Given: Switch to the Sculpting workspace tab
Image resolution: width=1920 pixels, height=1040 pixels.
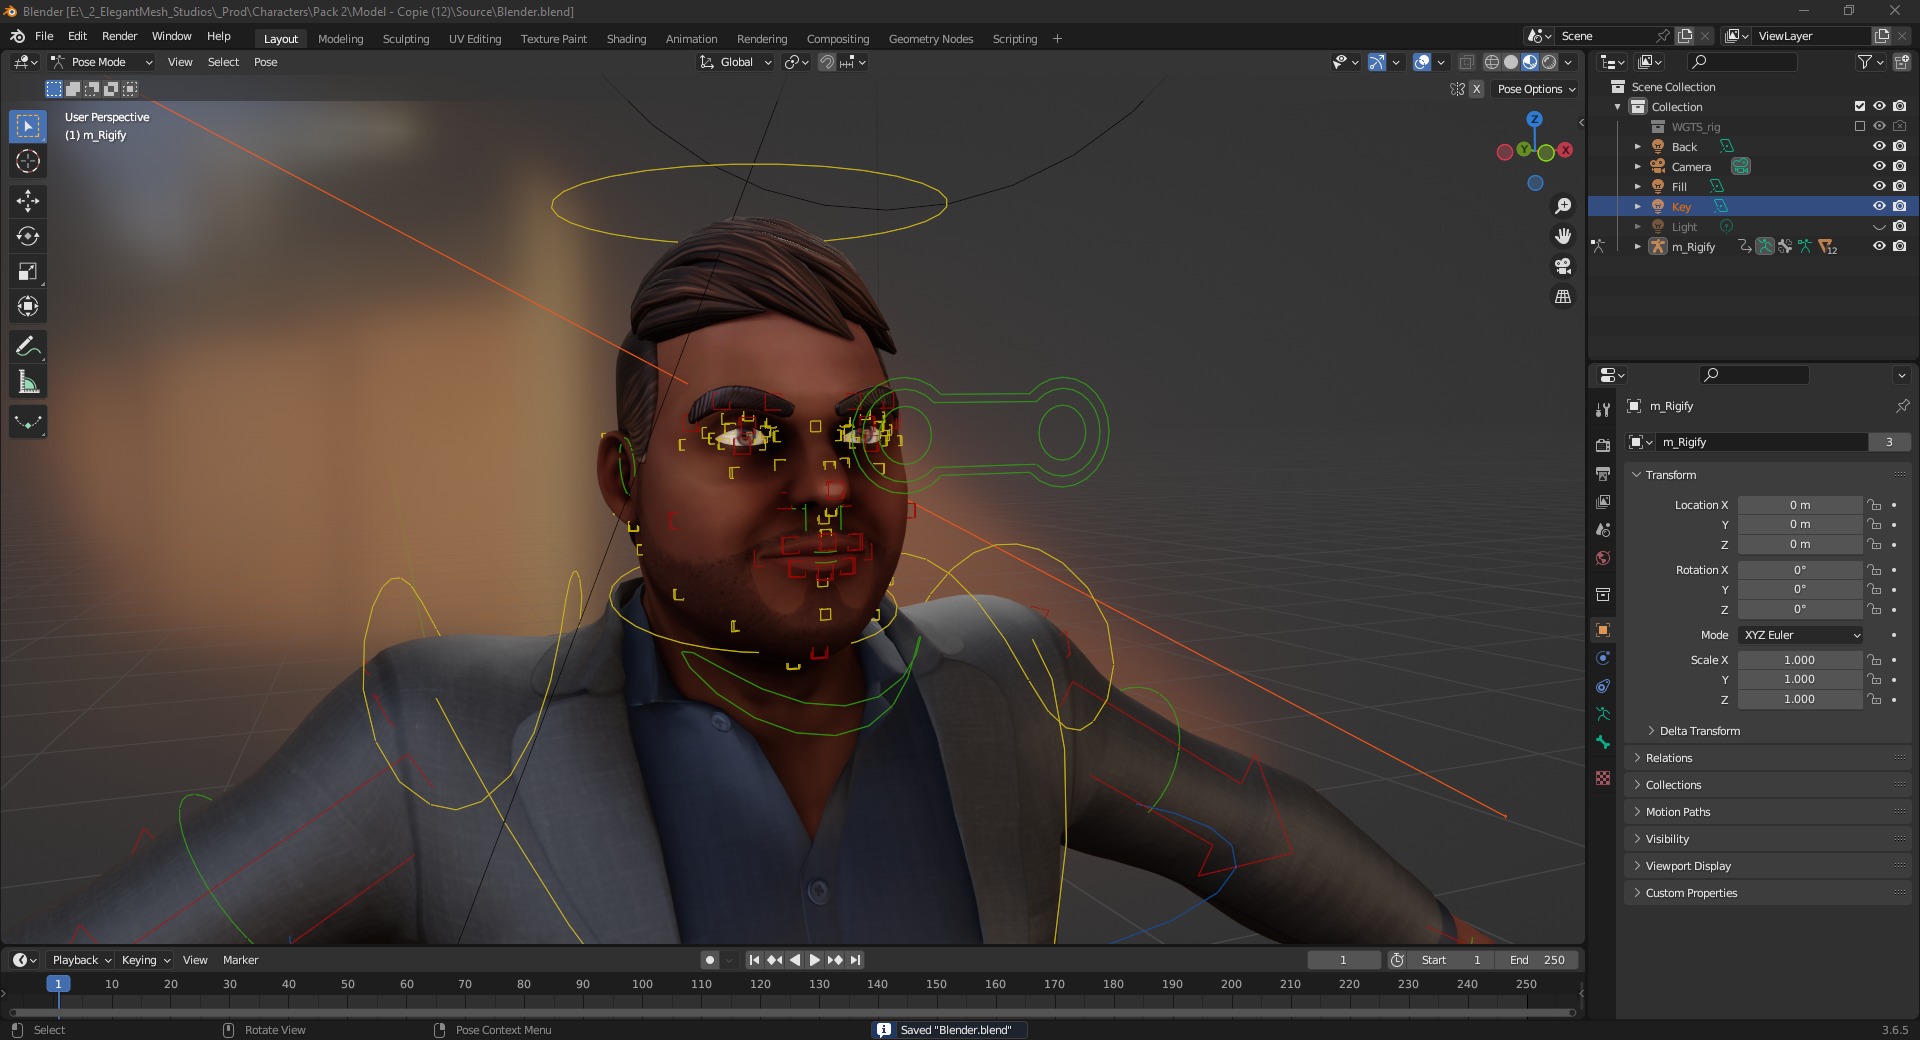Looking at the screenshot, I should coord(406,39).
